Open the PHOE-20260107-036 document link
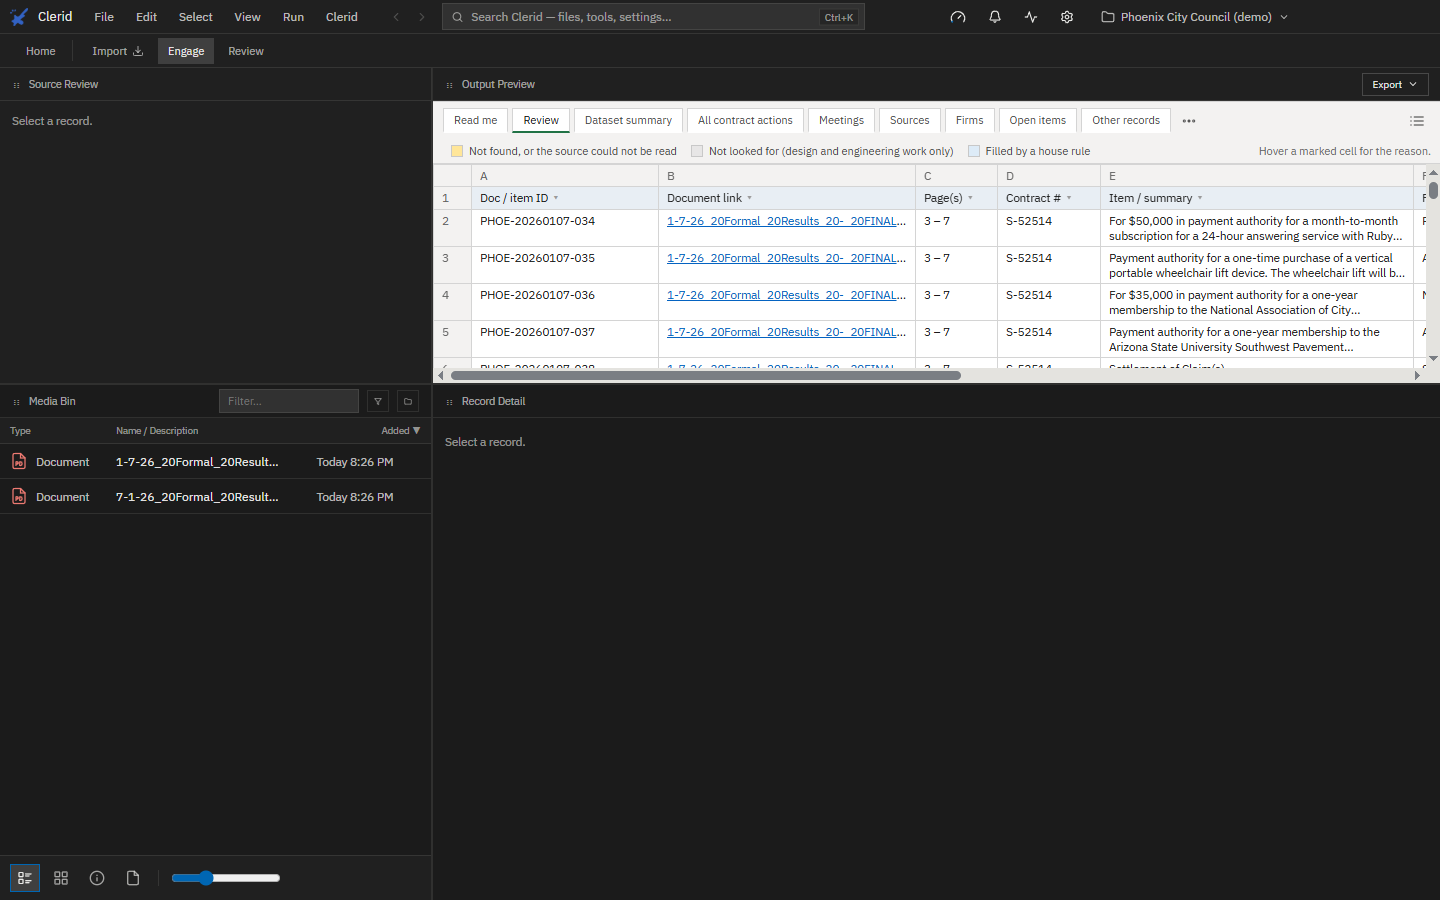 (786, 295)
